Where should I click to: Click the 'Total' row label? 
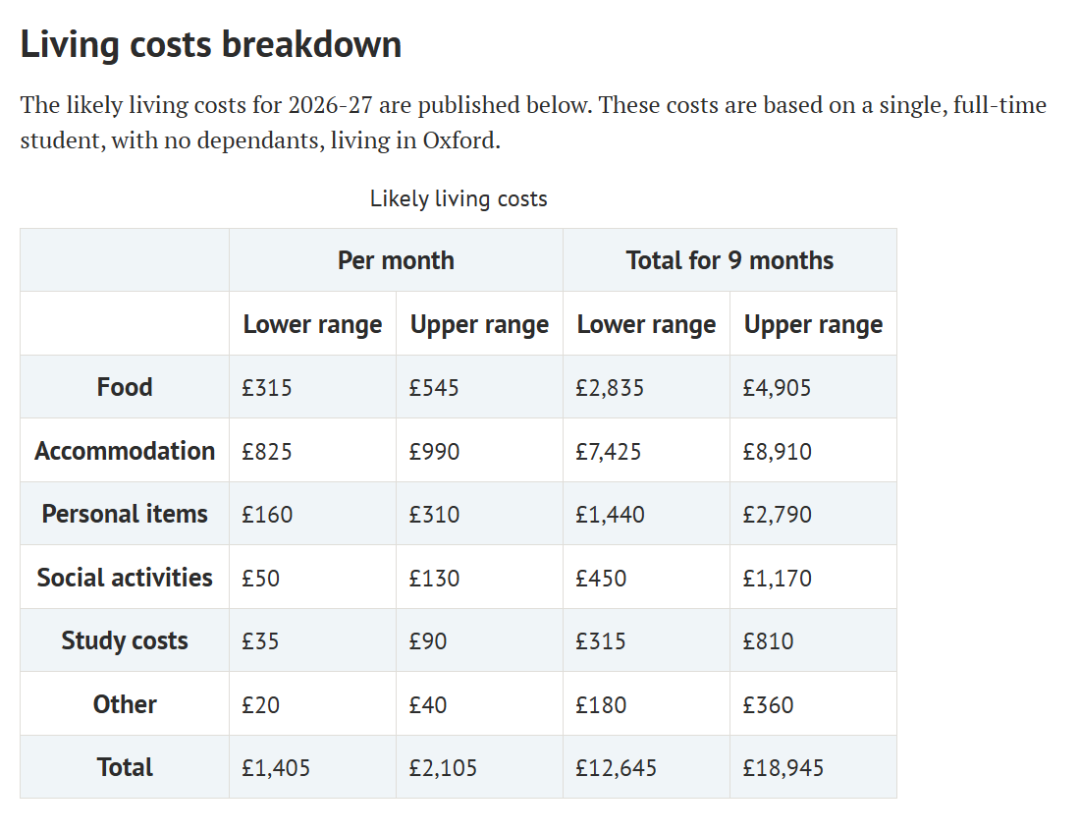pyautogui.click(x=125, y=767)
